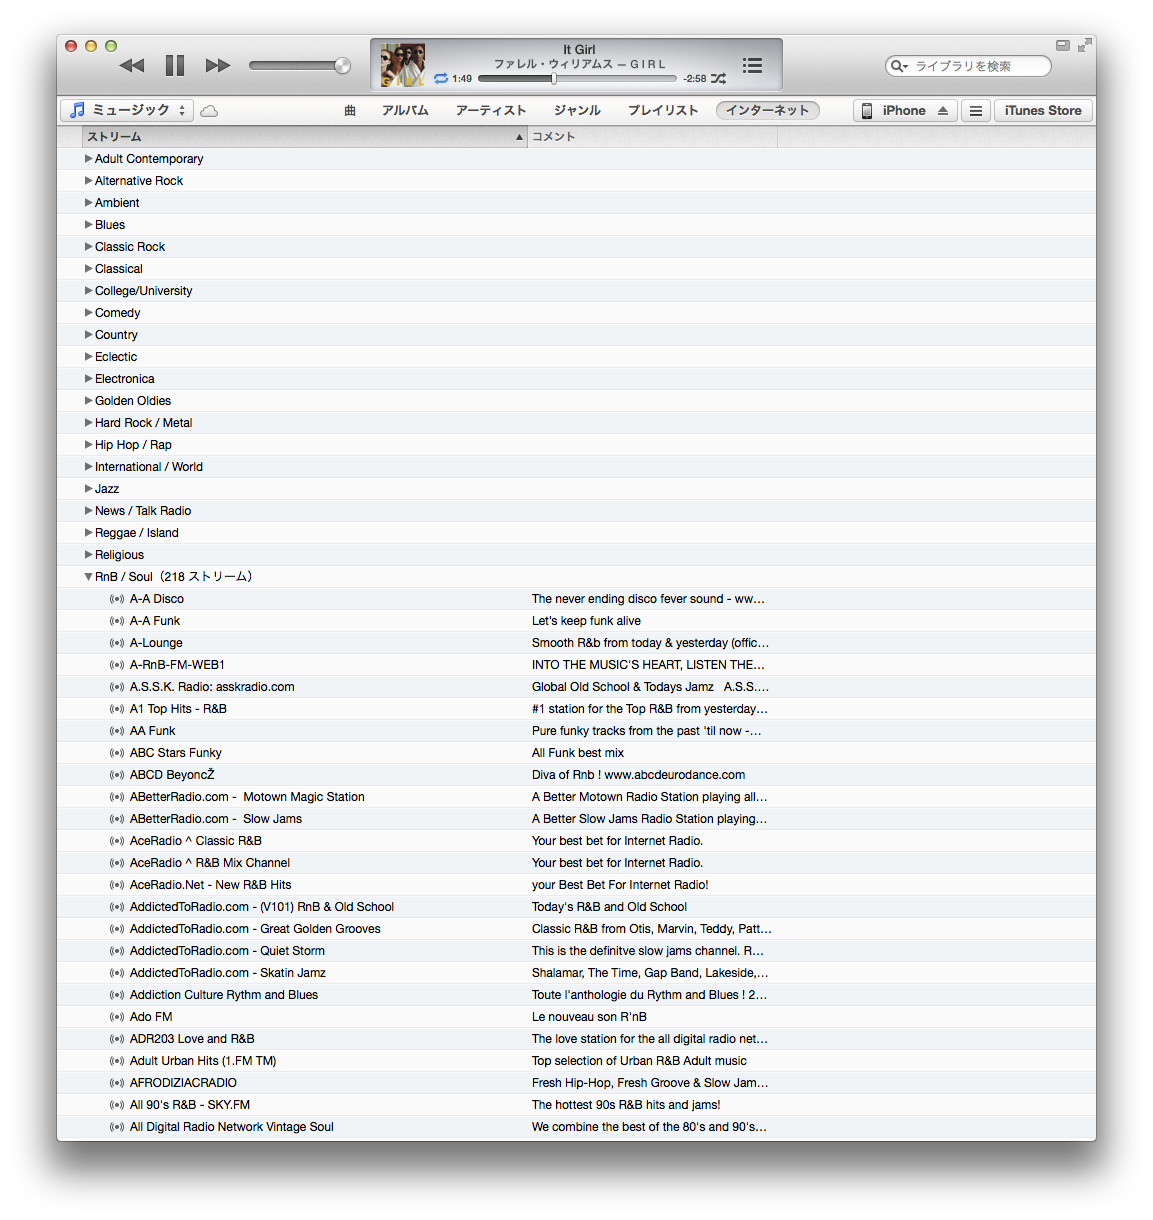Expand the Classical category
Image resolution: width=1153 pixels, height=1220 pixels.
coord(89,268)
